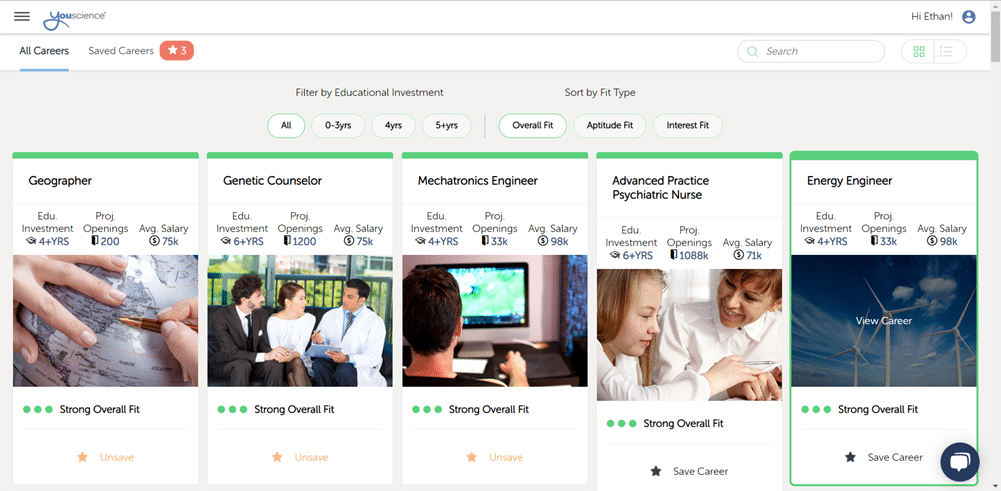Open the All Careers tab
The width and height of the screenshot is (1001, 491).
[x=44, y=51]
